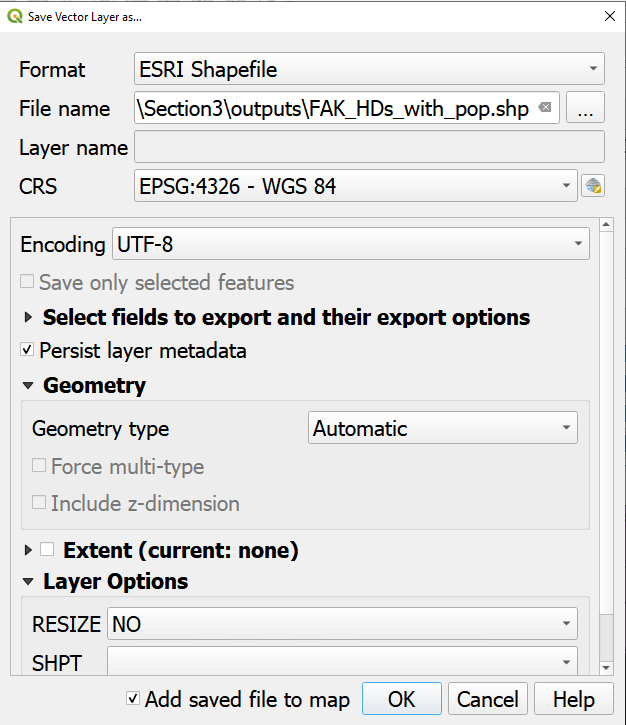Click the QGIS logo in title bar

[x=15, y=17]
